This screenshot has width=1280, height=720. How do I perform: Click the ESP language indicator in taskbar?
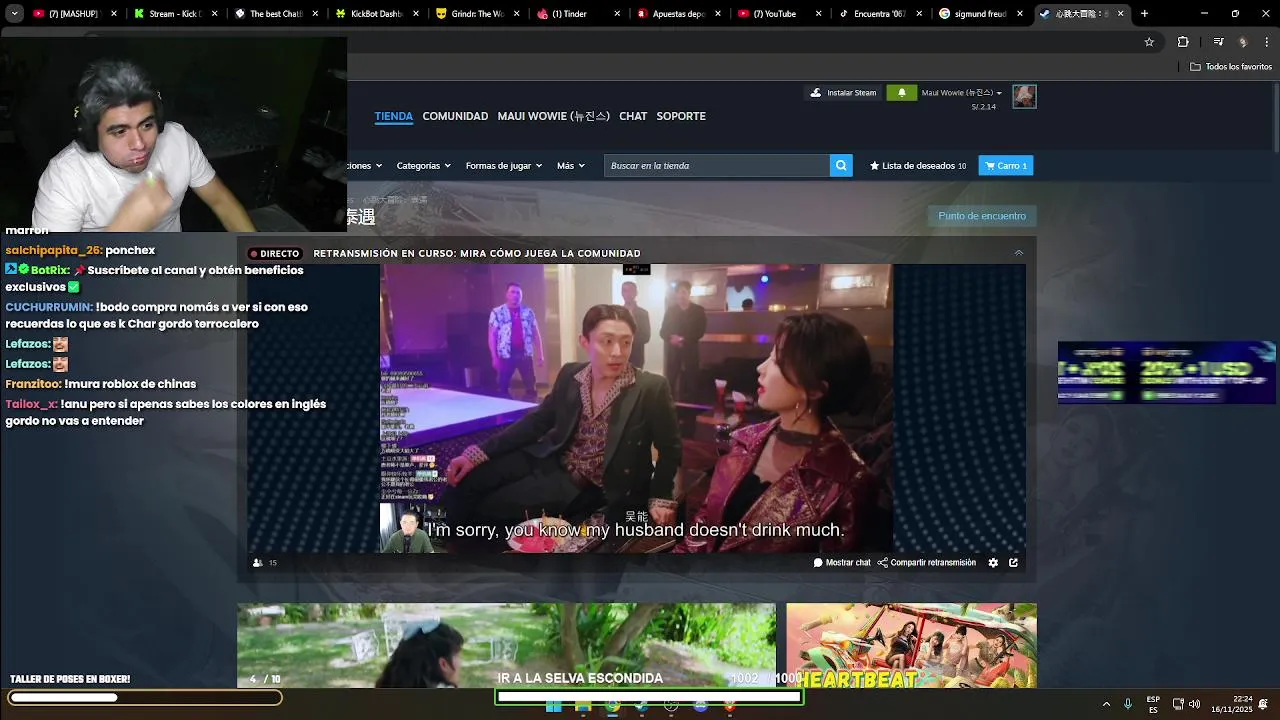(1153, 704)
